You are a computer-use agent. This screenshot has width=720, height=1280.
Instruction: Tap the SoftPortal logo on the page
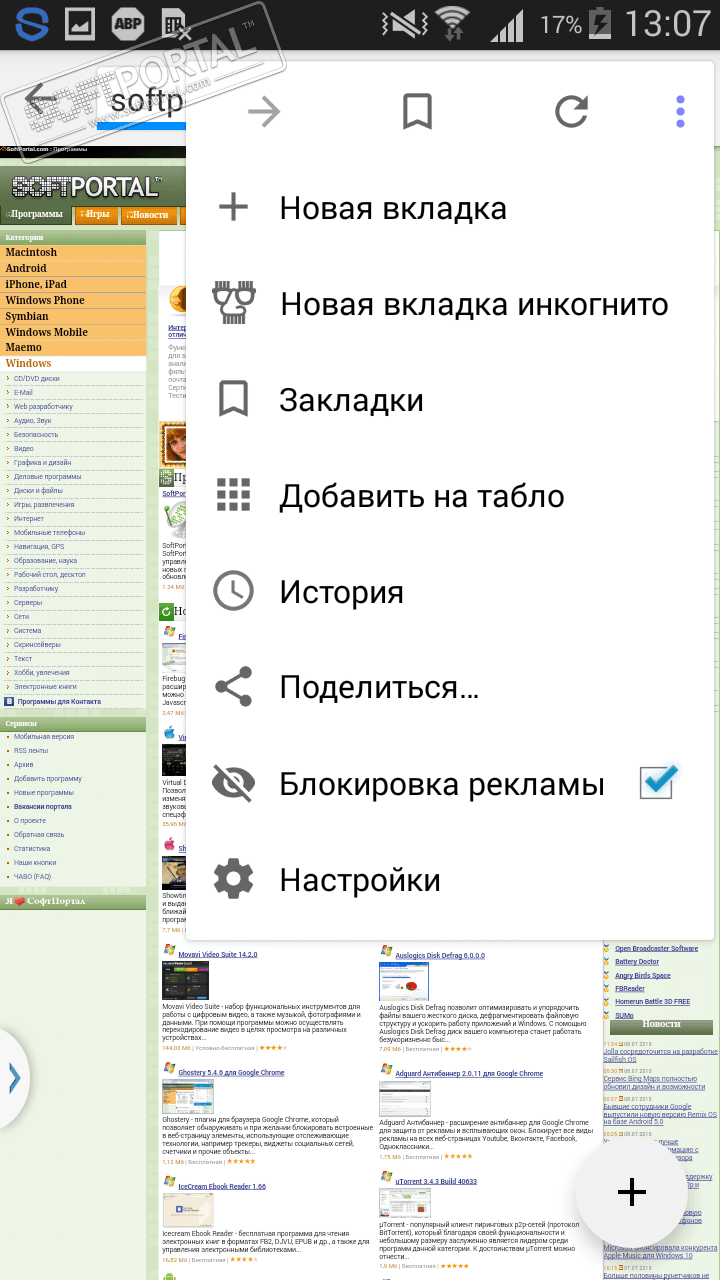point(87,187)
